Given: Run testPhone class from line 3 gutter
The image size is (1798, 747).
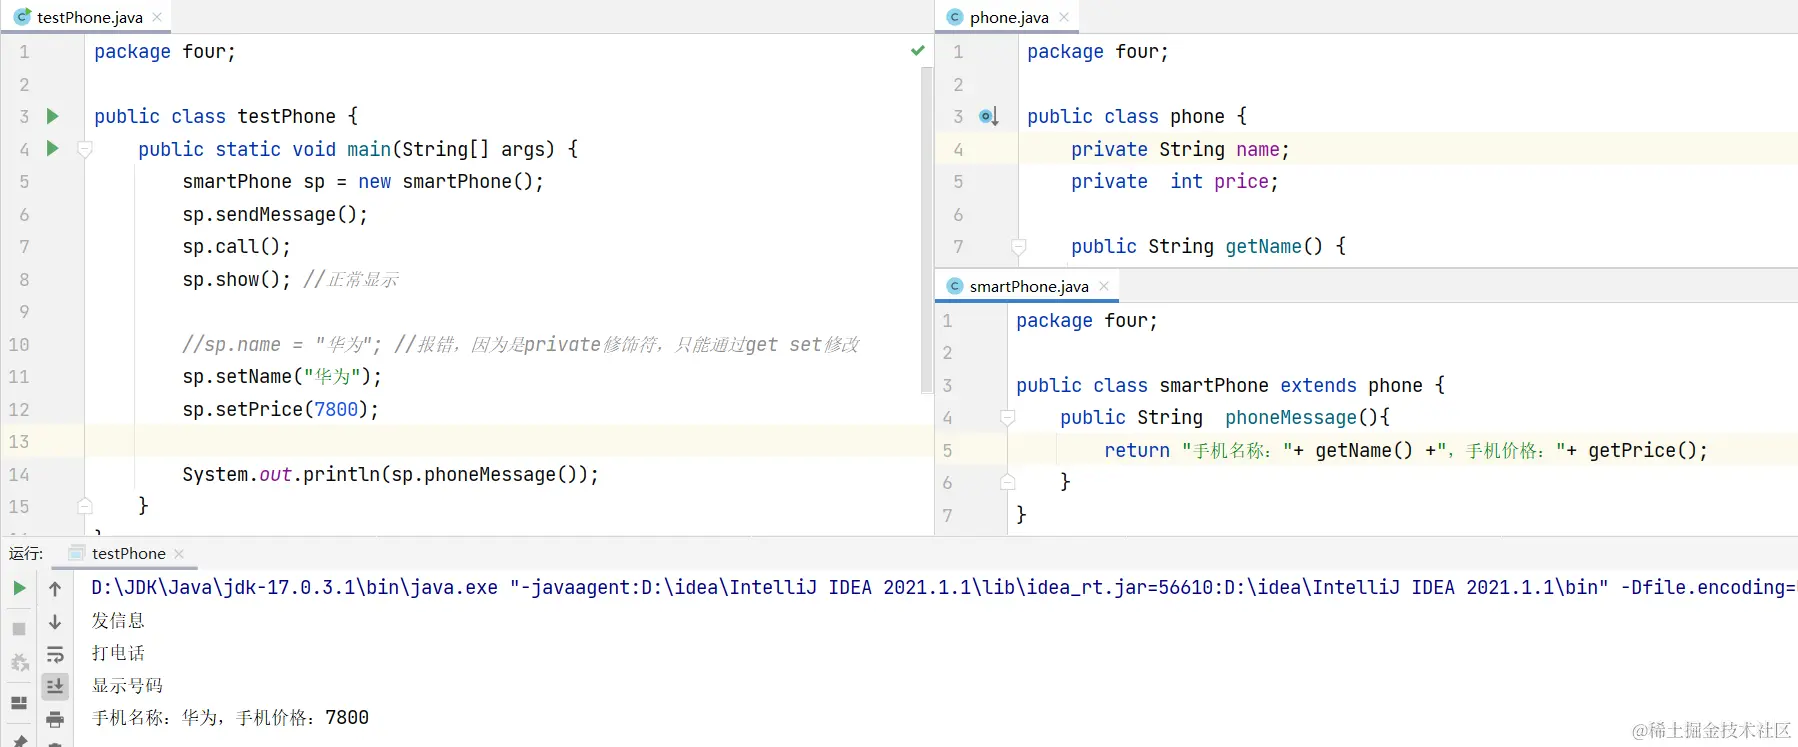Looking at the screenshot, I should 53,116.
